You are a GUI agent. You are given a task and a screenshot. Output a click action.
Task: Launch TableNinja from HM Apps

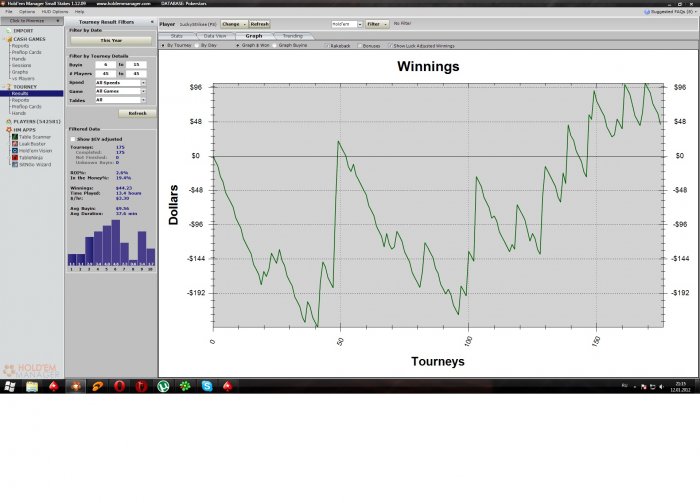tap(15, 158)
